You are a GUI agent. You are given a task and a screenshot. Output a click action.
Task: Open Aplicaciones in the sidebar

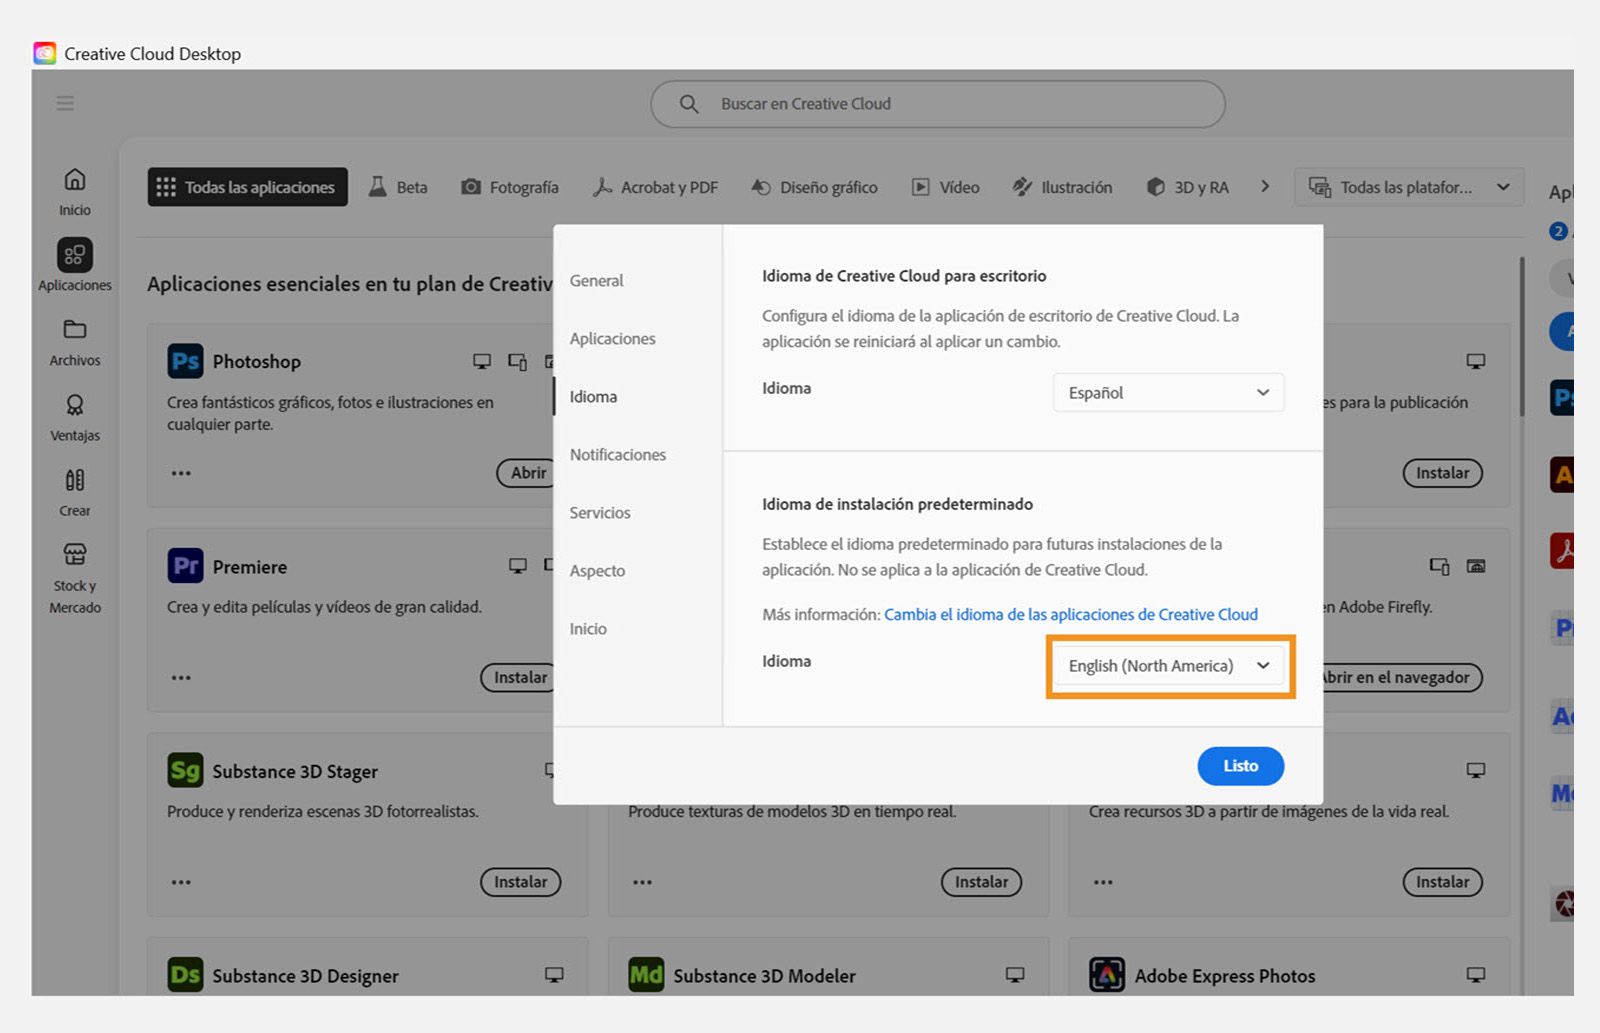(75, 265)
